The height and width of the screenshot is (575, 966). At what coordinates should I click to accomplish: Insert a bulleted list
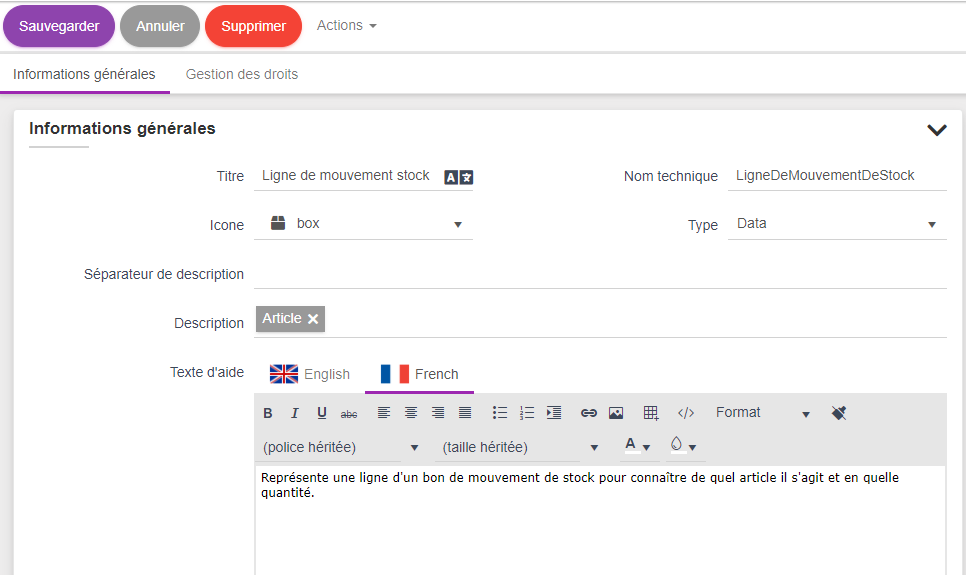click(500, 413)
